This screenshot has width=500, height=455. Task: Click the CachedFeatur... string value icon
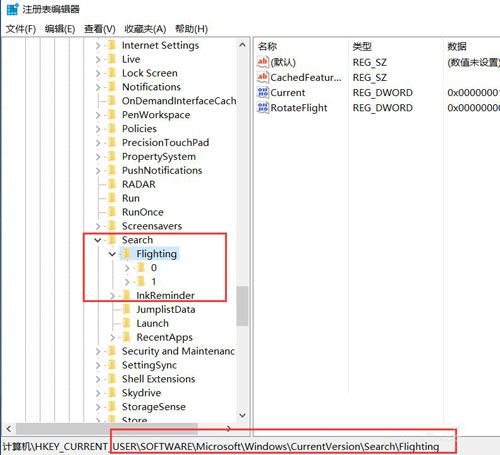263,77
